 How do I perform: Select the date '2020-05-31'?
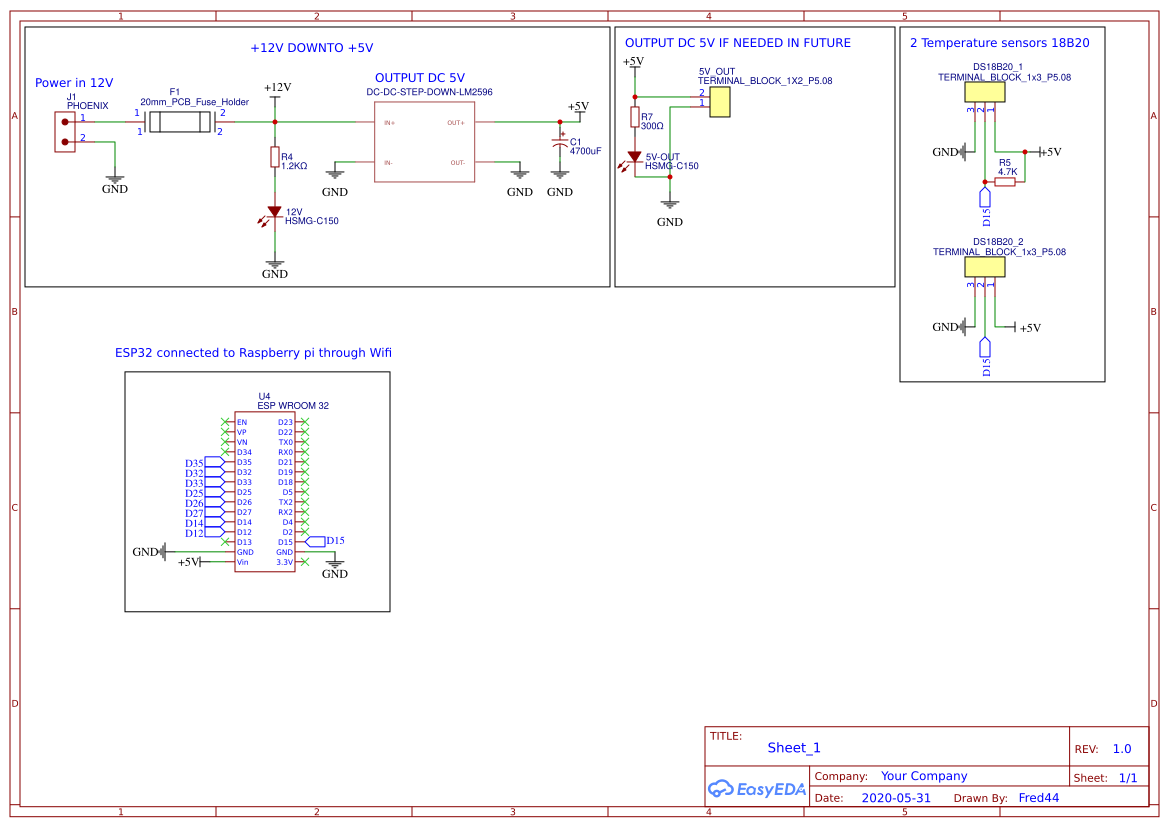pyautogui.click(x=896, y=798)
